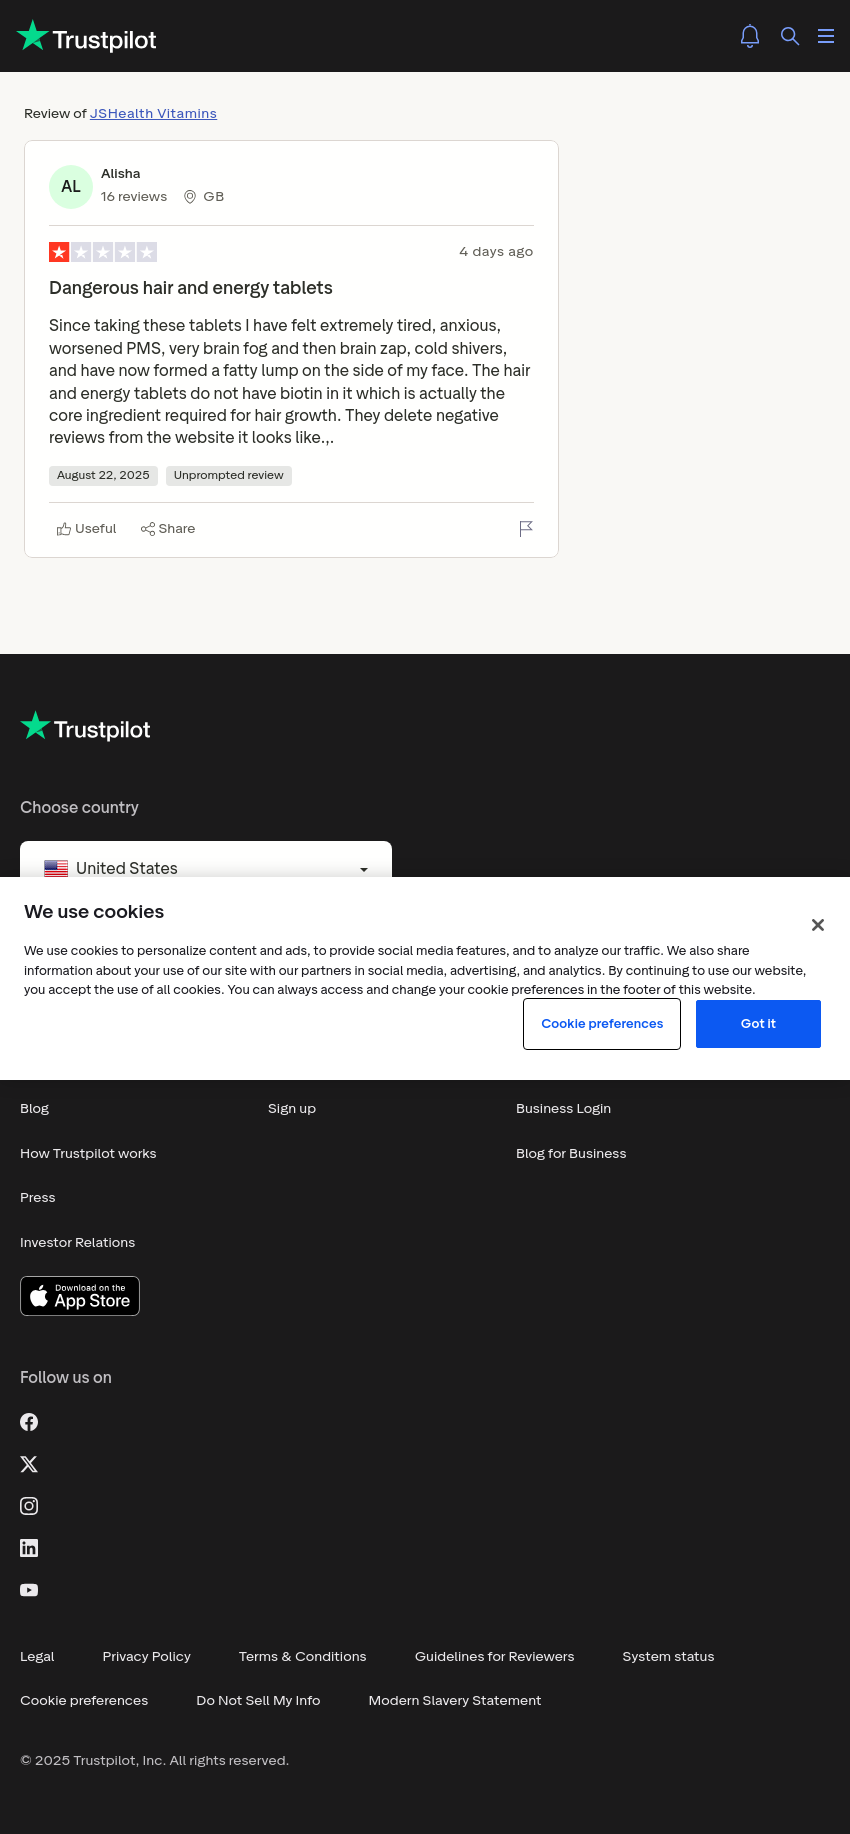Open the JSHealth Vitamins link
Image resolution: width=850 pixels, height=1834 pixels.
(153, 114)
